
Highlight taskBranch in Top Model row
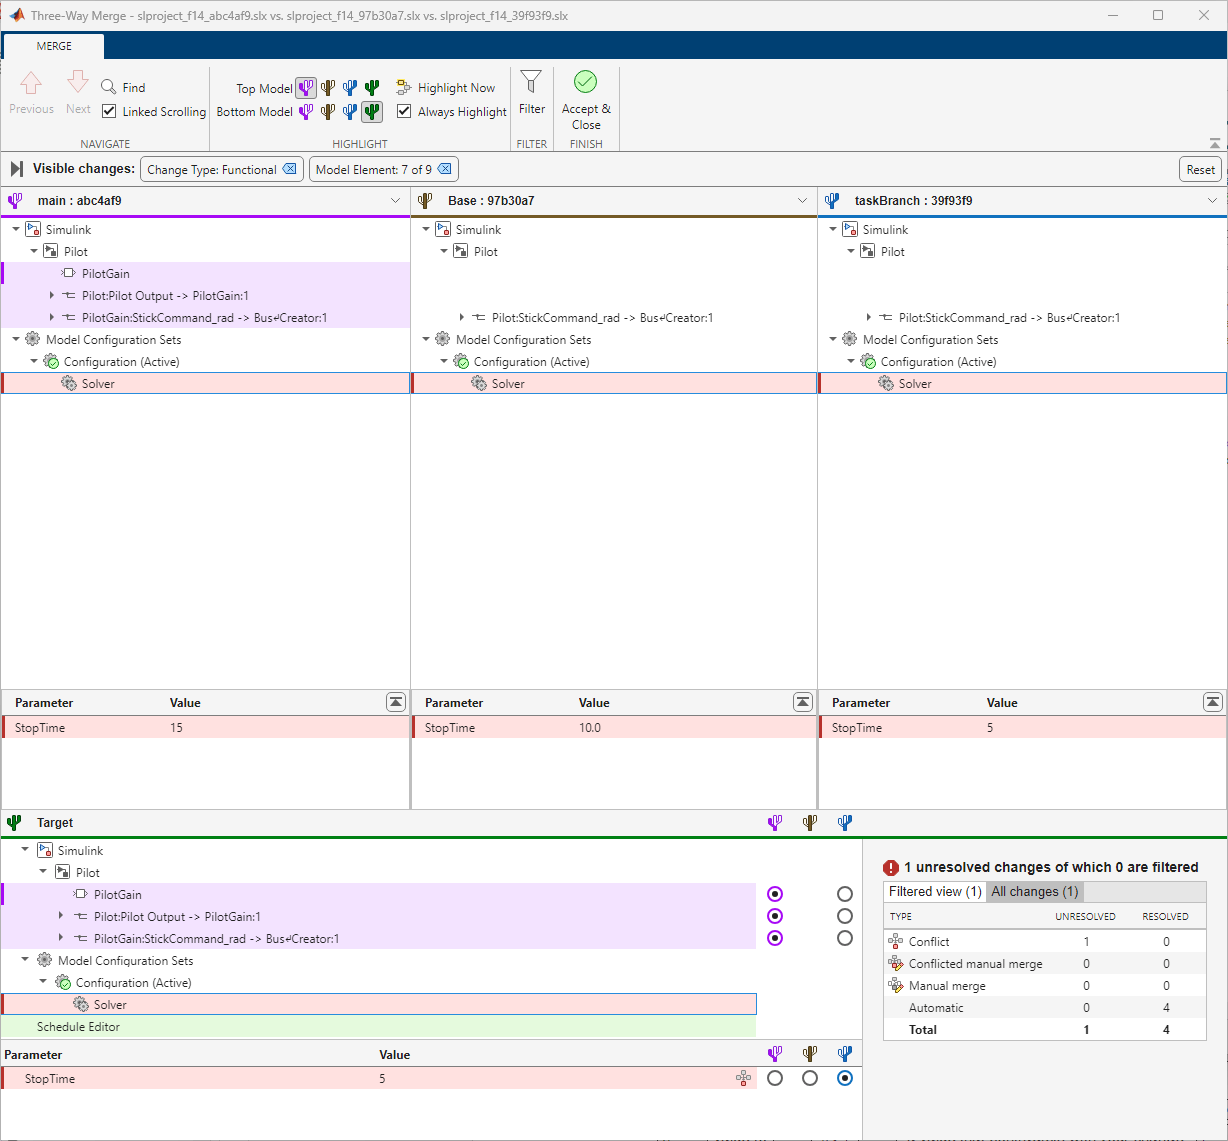tap(350, 88)
